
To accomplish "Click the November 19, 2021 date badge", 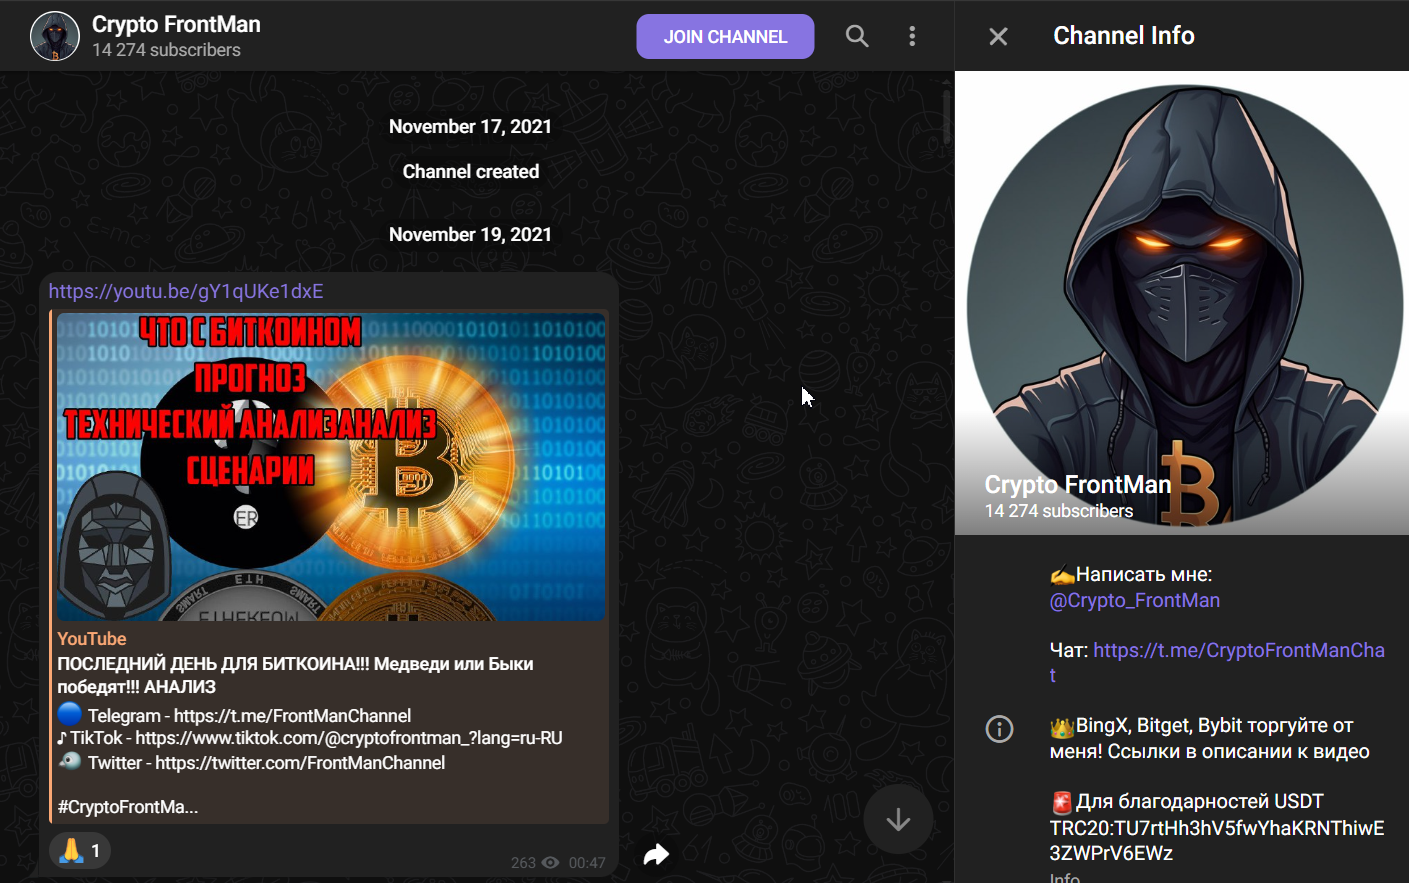I will pyautogui.click(x=470, y=234).
